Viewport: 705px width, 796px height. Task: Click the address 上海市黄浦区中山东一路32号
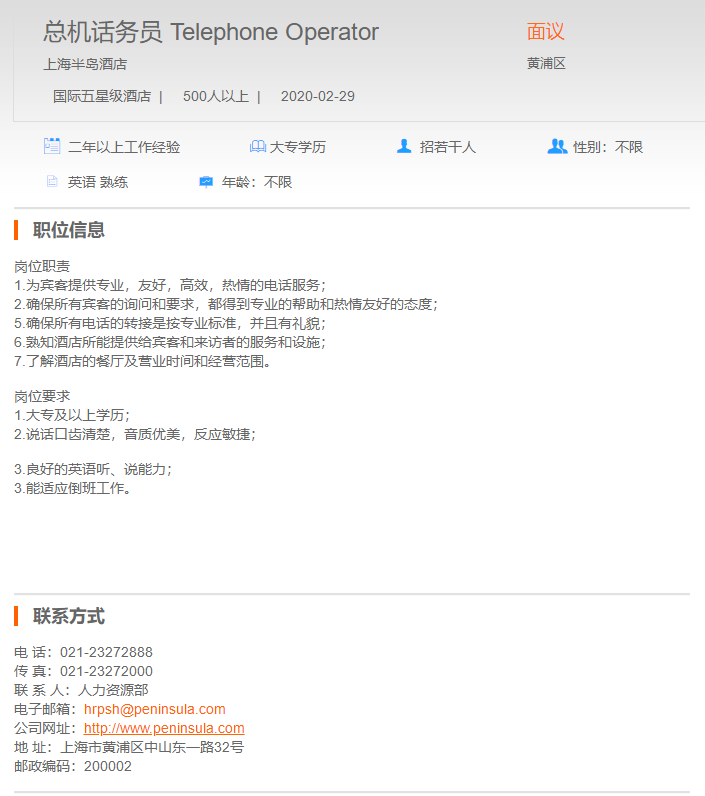click(x=152, y=747)
